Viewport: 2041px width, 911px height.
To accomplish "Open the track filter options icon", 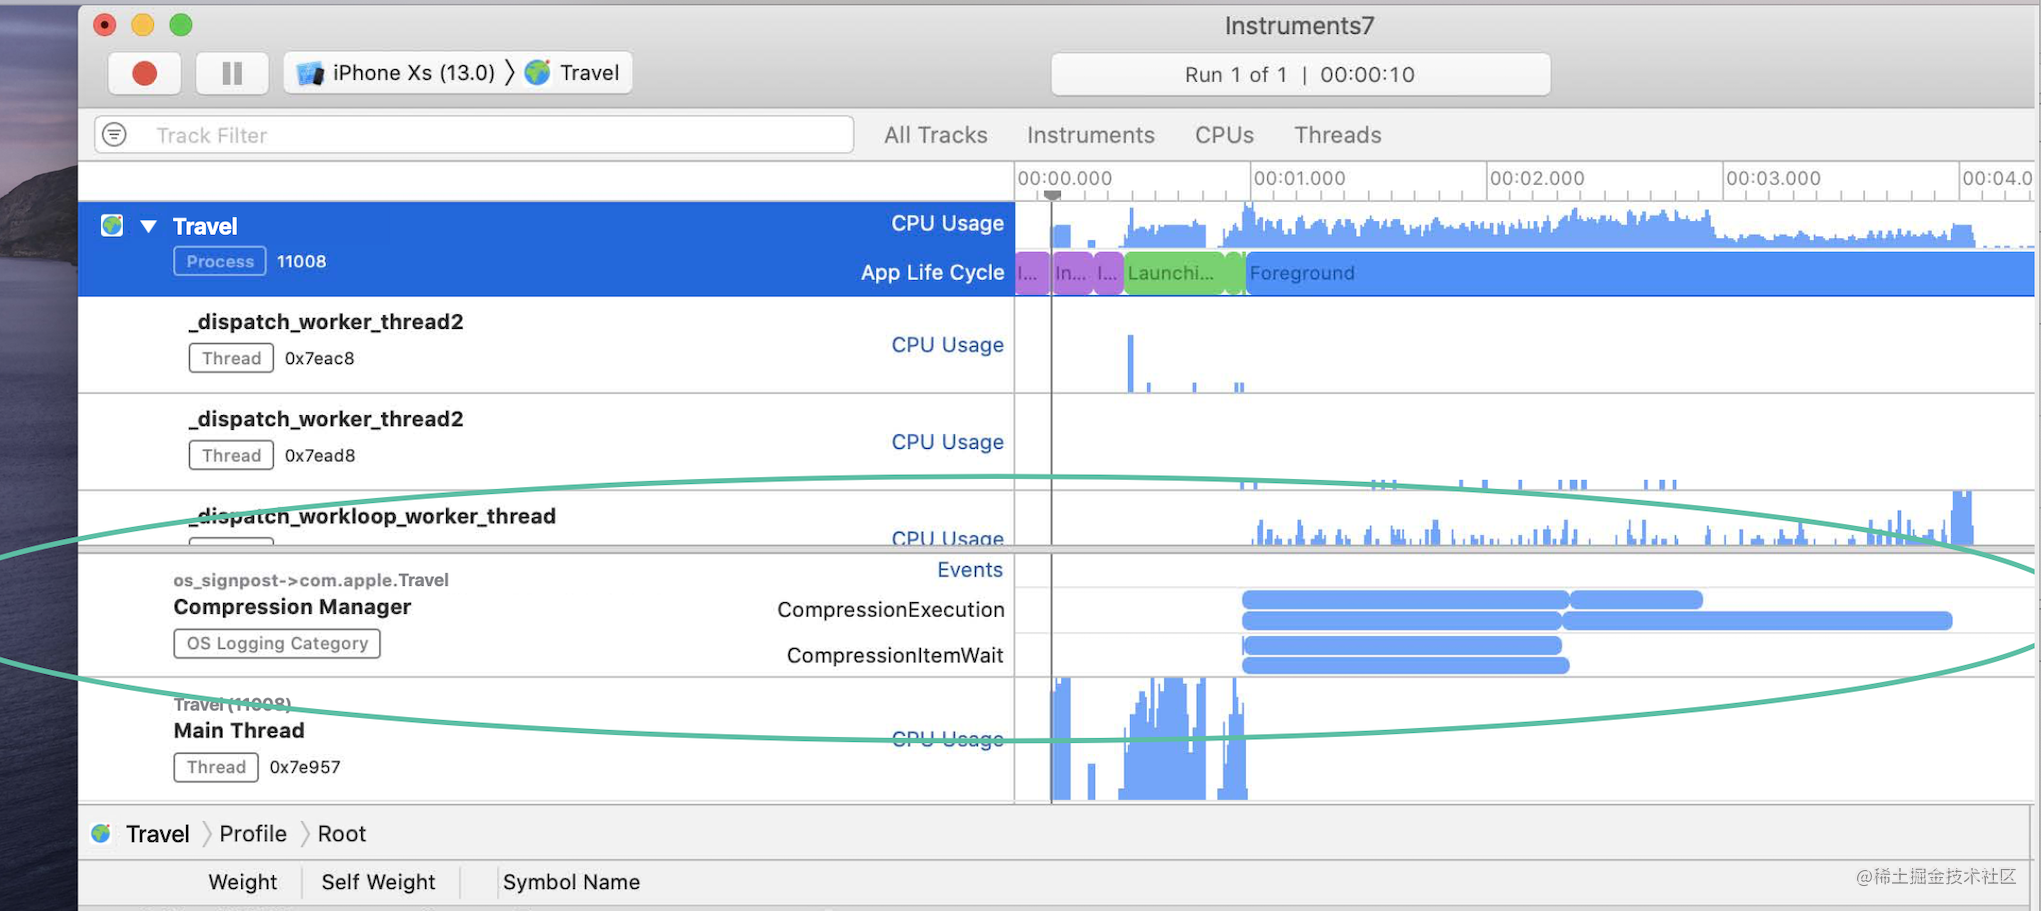I will point(115,134).
